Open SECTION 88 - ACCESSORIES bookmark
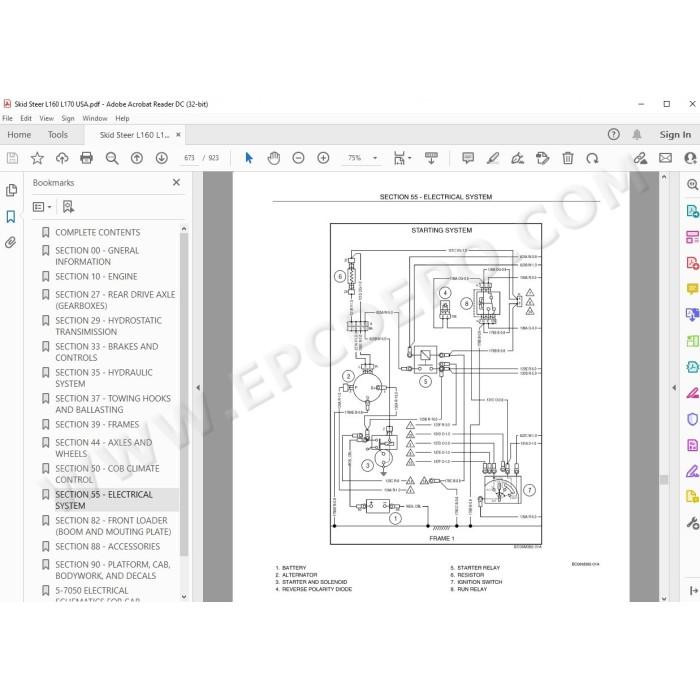The width and height of the screenshot is (700, 700). pyautogui.click(x=108, y=546)
